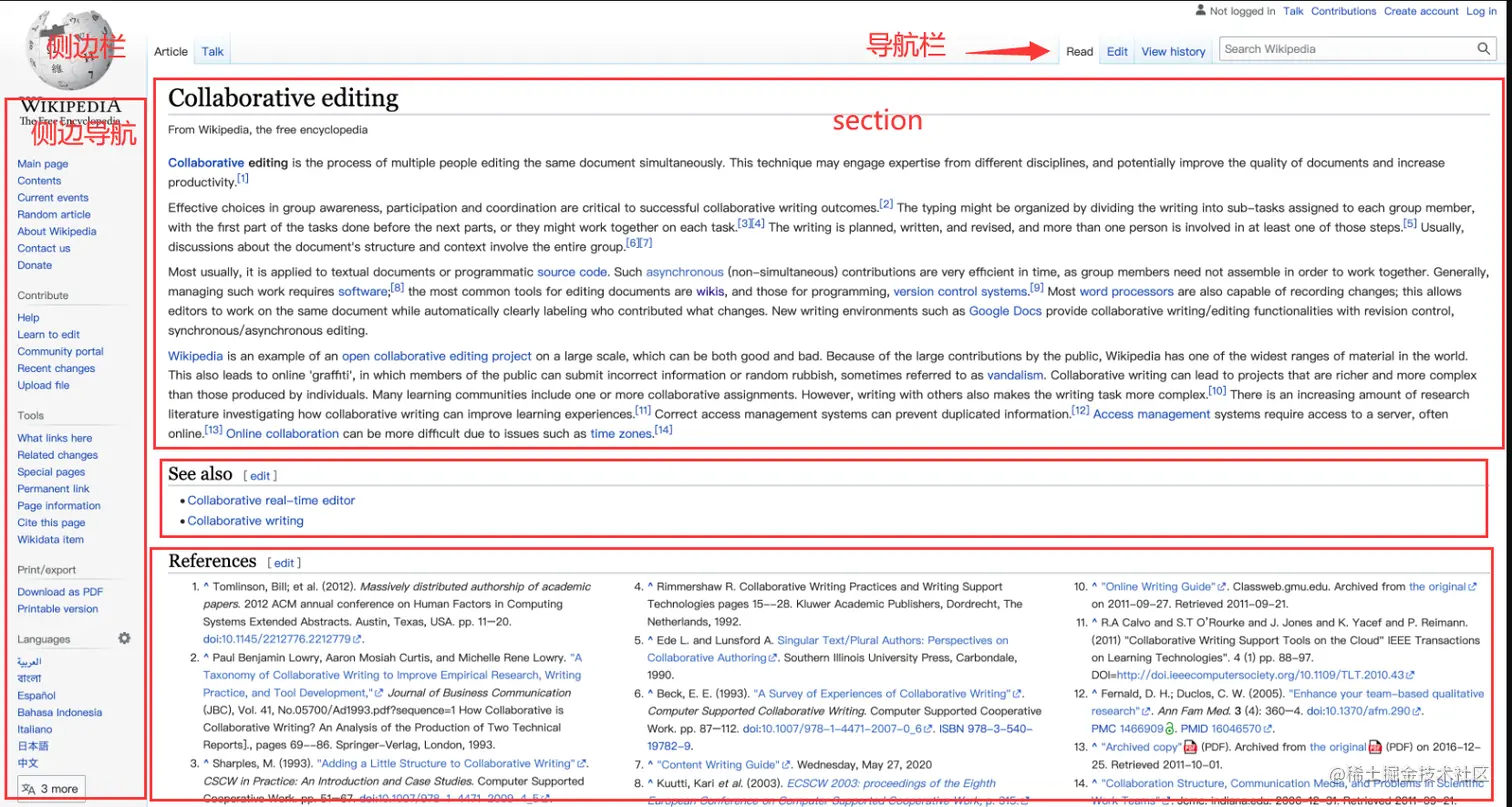
Task: Open Contents in the sidebar
Action: point(39,181)
